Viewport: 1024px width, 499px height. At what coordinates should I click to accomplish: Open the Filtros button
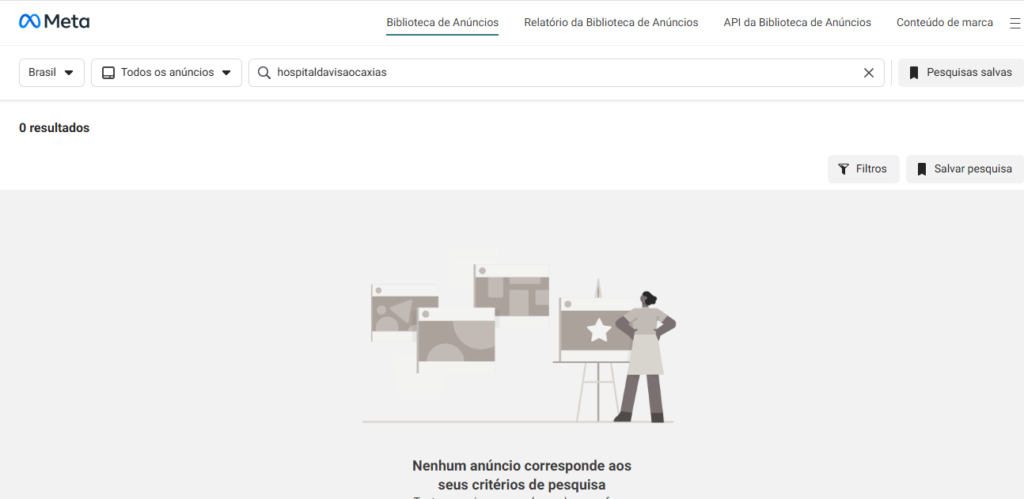[x=863, y=169]
